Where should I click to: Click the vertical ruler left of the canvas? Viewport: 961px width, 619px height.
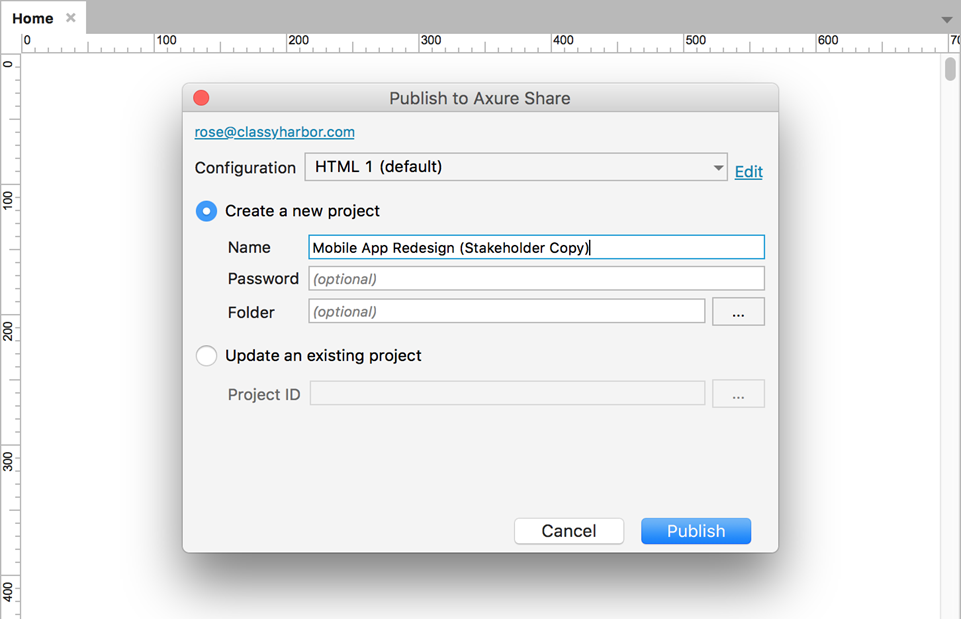[10, 336]
